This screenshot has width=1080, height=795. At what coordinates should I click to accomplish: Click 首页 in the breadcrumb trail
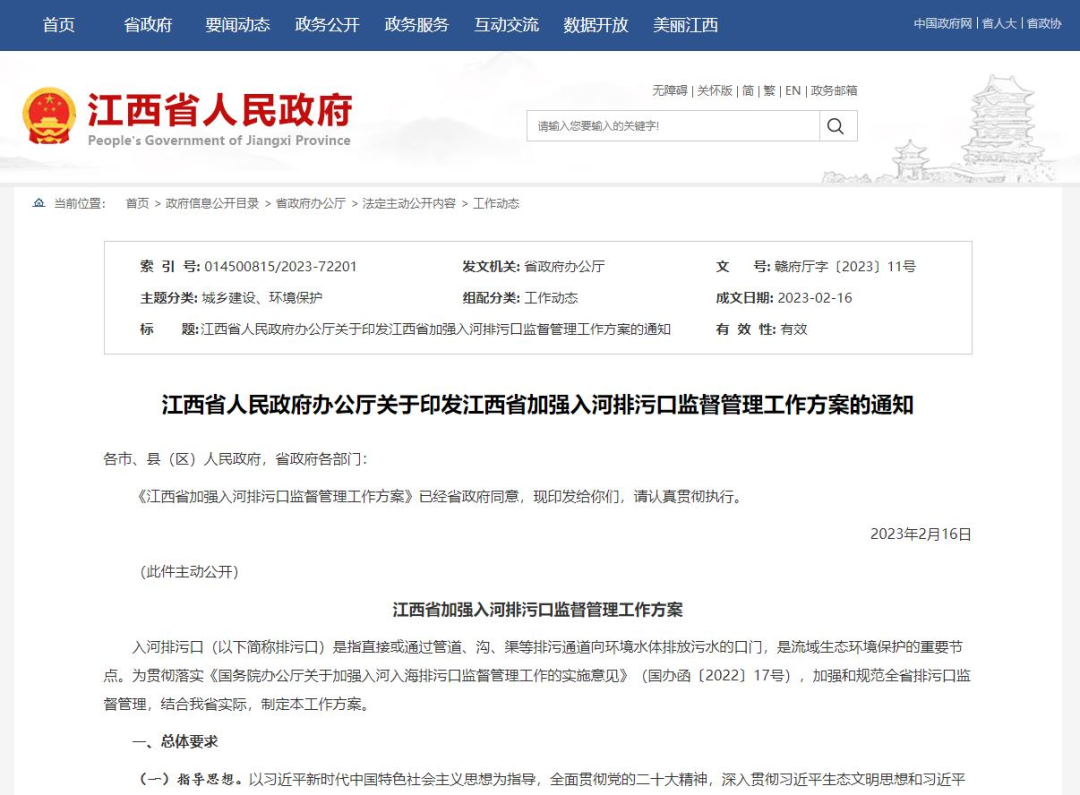(x=137, y=203)
